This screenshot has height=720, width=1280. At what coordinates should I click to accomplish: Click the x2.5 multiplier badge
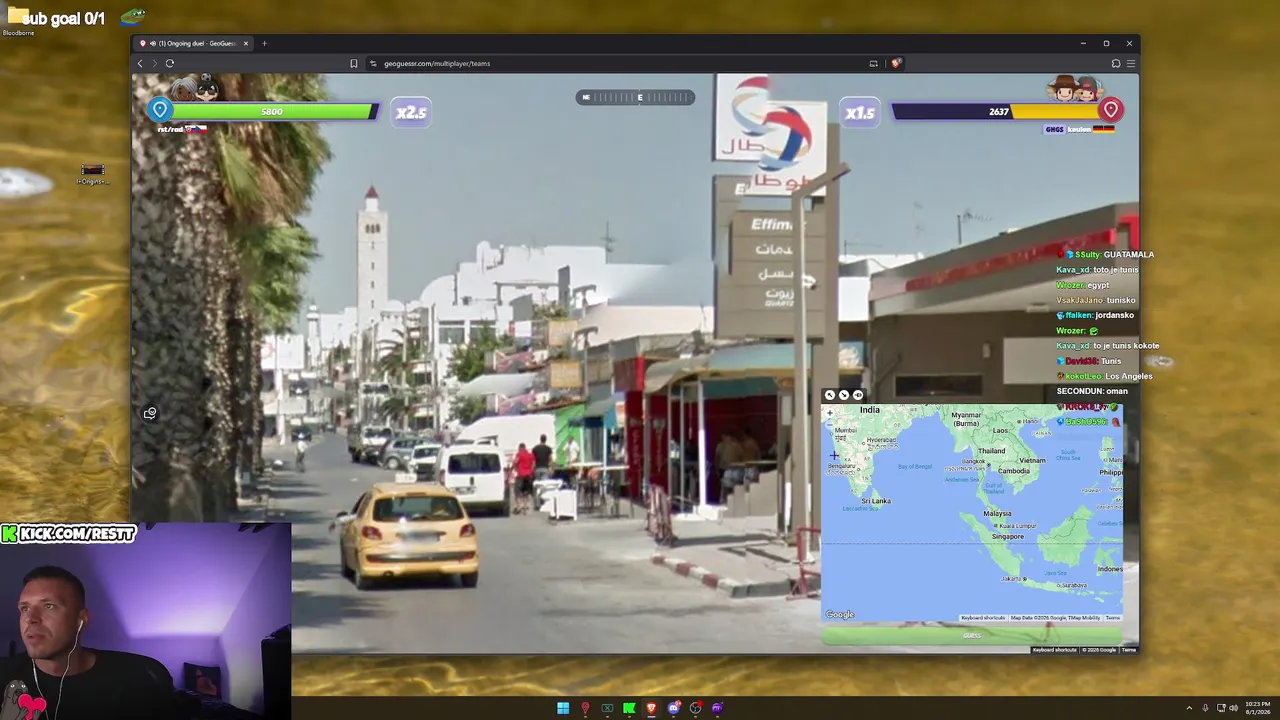coord(411,112)
